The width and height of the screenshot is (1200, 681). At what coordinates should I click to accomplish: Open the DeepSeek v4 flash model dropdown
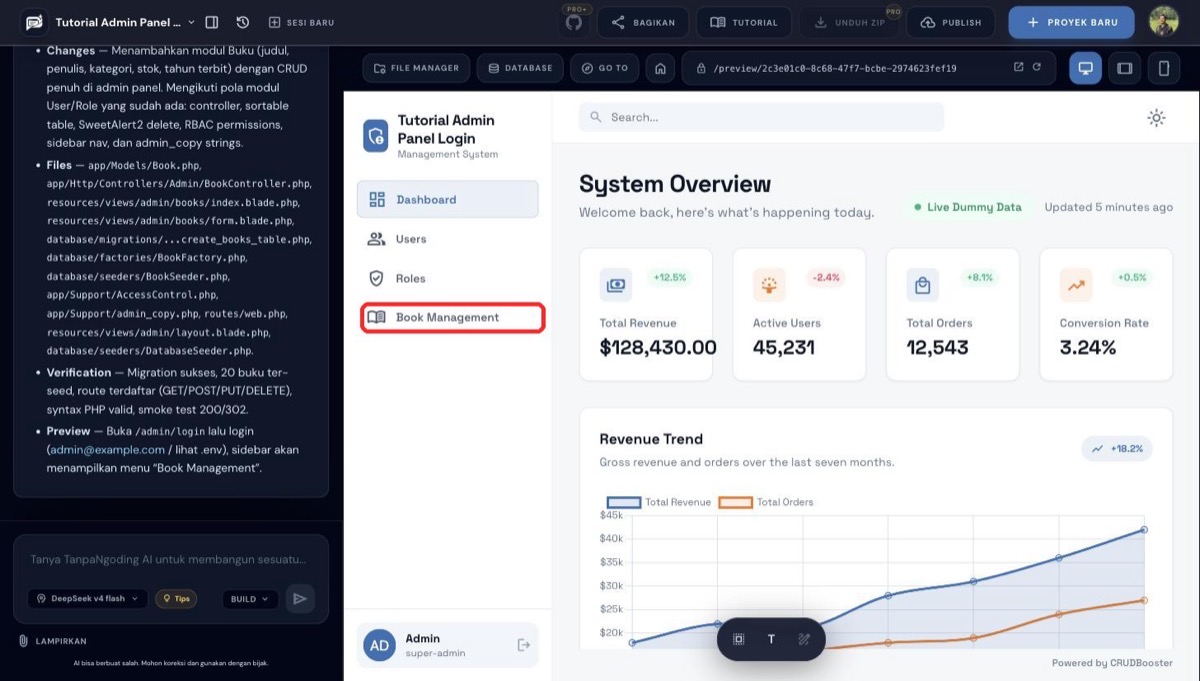[x=88, y=599]
